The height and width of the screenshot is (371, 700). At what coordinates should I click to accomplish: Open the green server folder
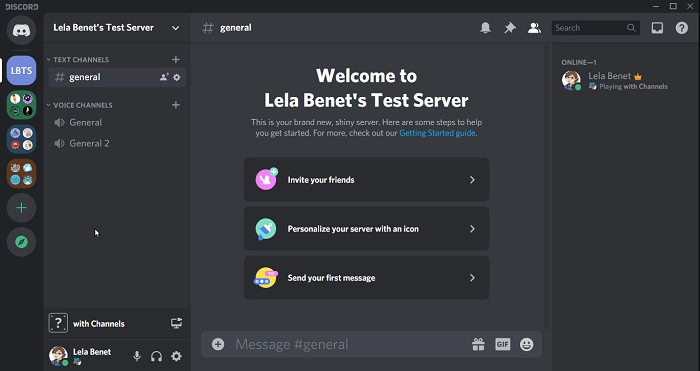click(x=21, y=105)
